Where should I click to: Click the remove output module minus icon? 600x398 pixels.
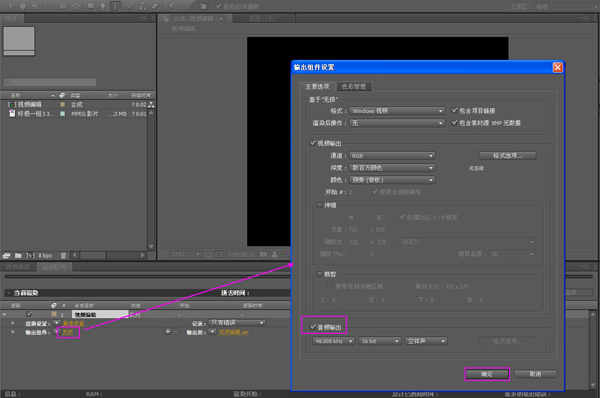pos(176,331)
